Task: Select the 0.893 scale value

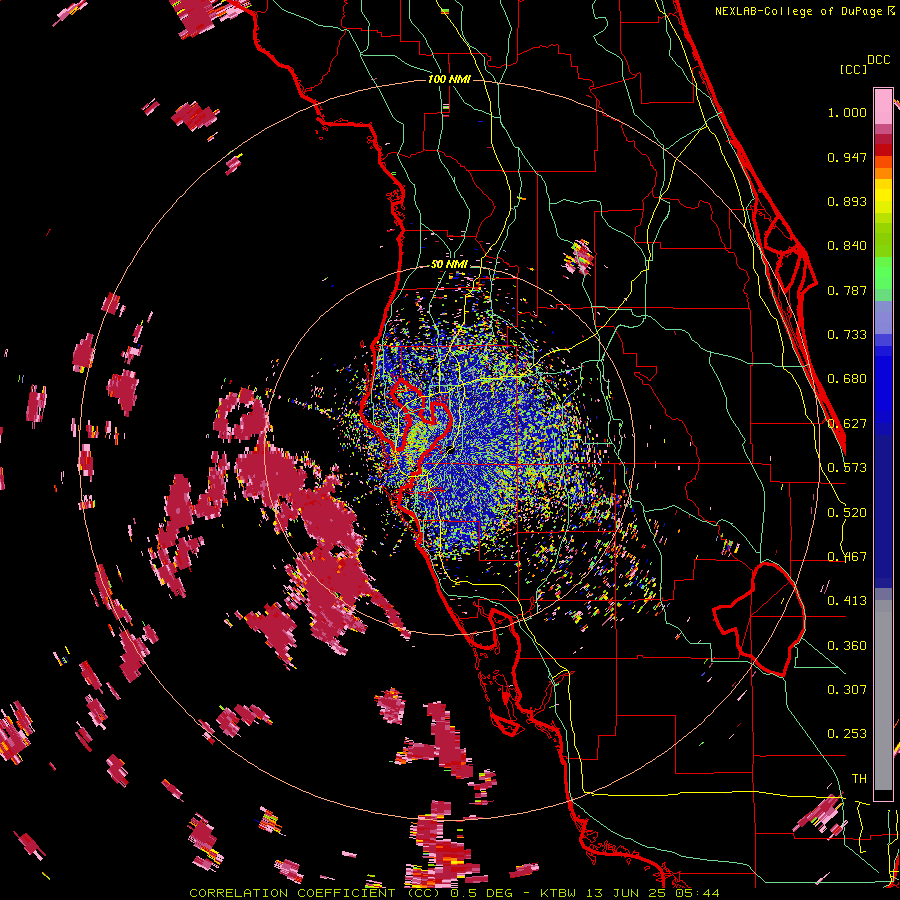Action: point(847,201)
